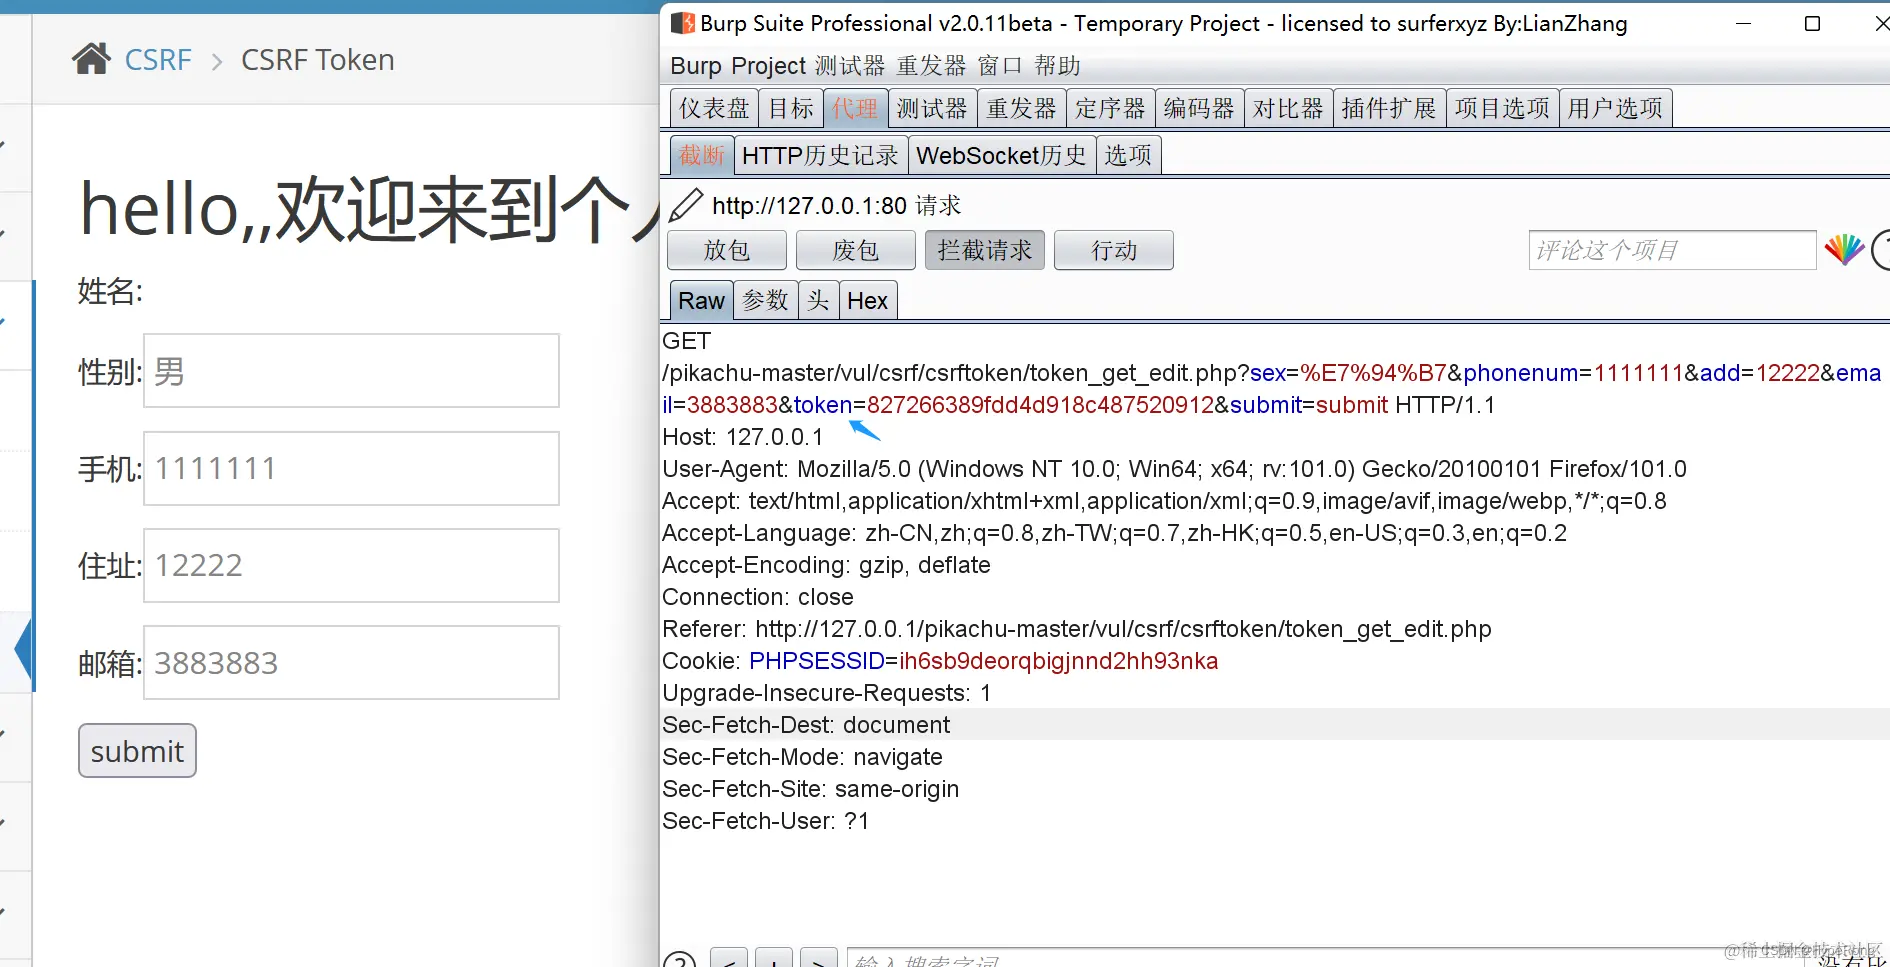Switch to the 目标 tab
The width and height of the screenshot is (1890, 967).
click(791, 108)
